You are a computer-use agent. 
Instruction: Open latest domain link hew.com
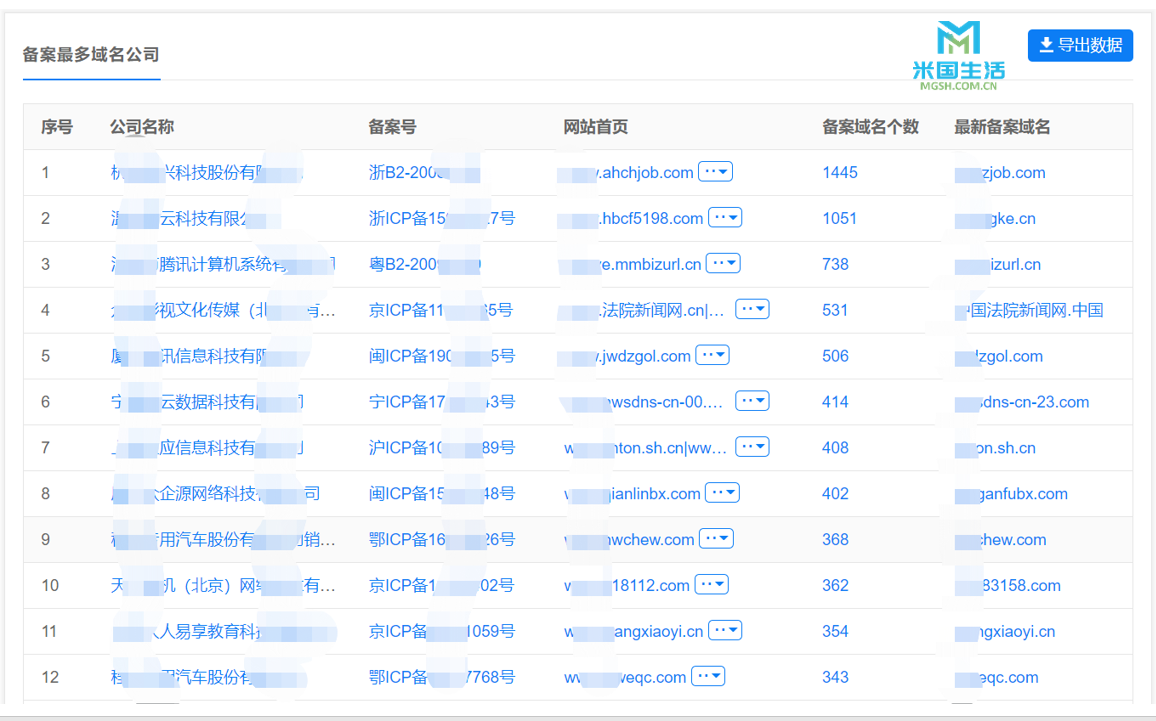pos(1000,540)
